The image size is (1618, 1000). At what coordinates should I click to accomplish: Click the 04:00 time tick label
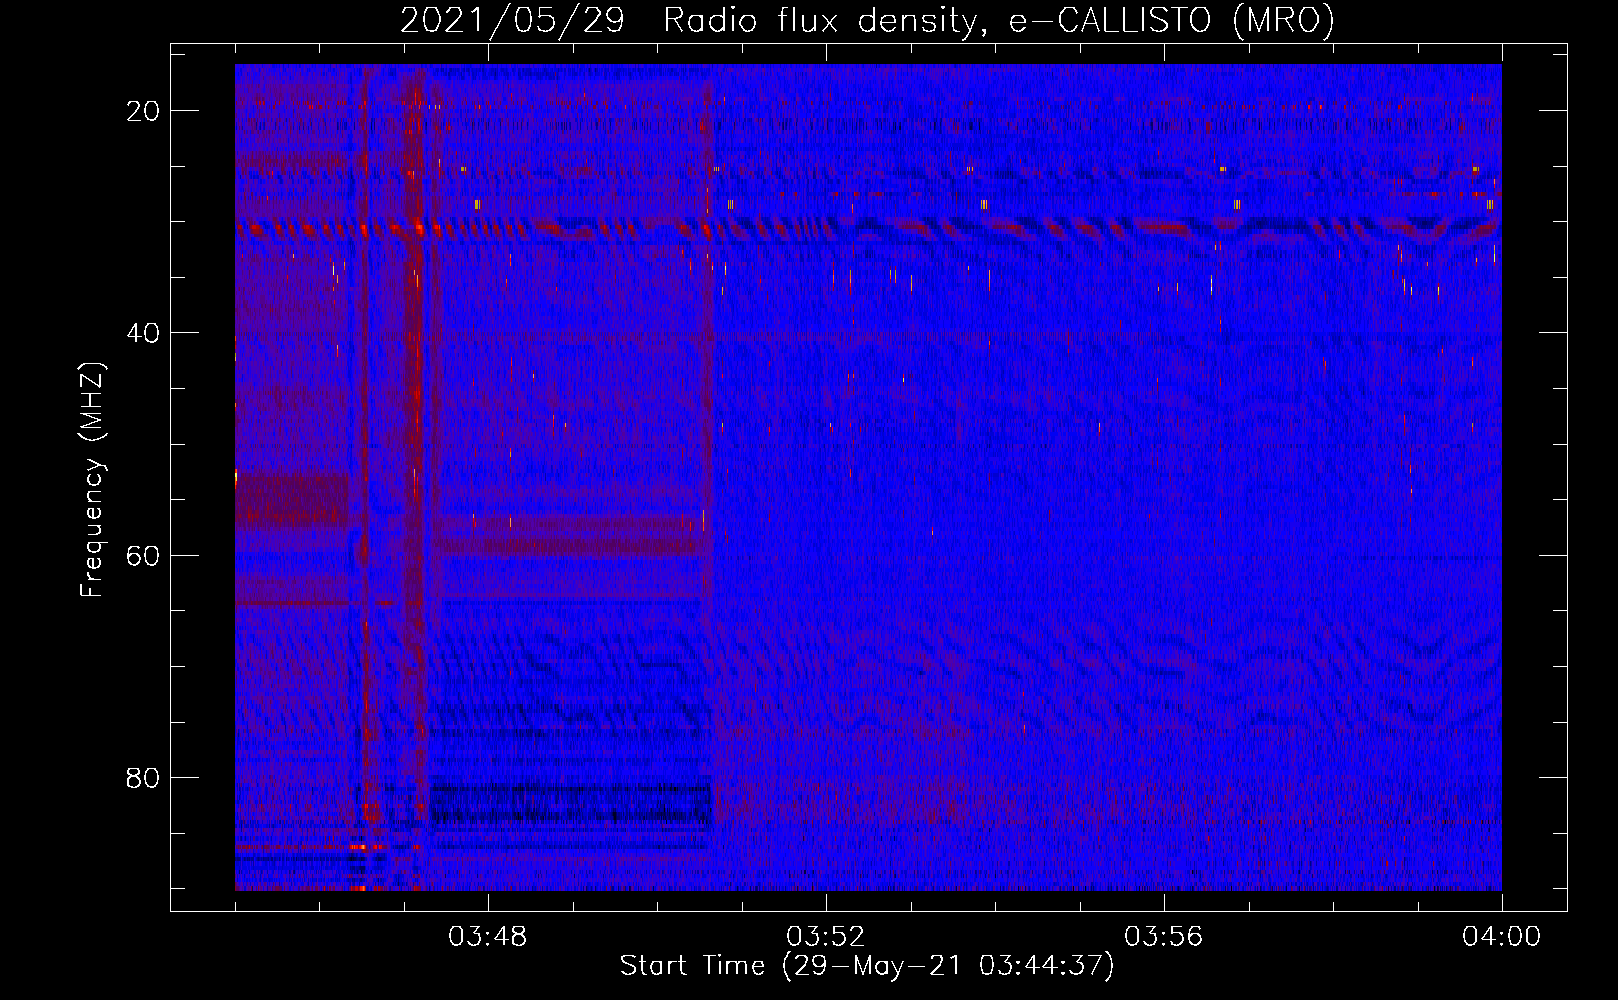tap(1502, 937)
